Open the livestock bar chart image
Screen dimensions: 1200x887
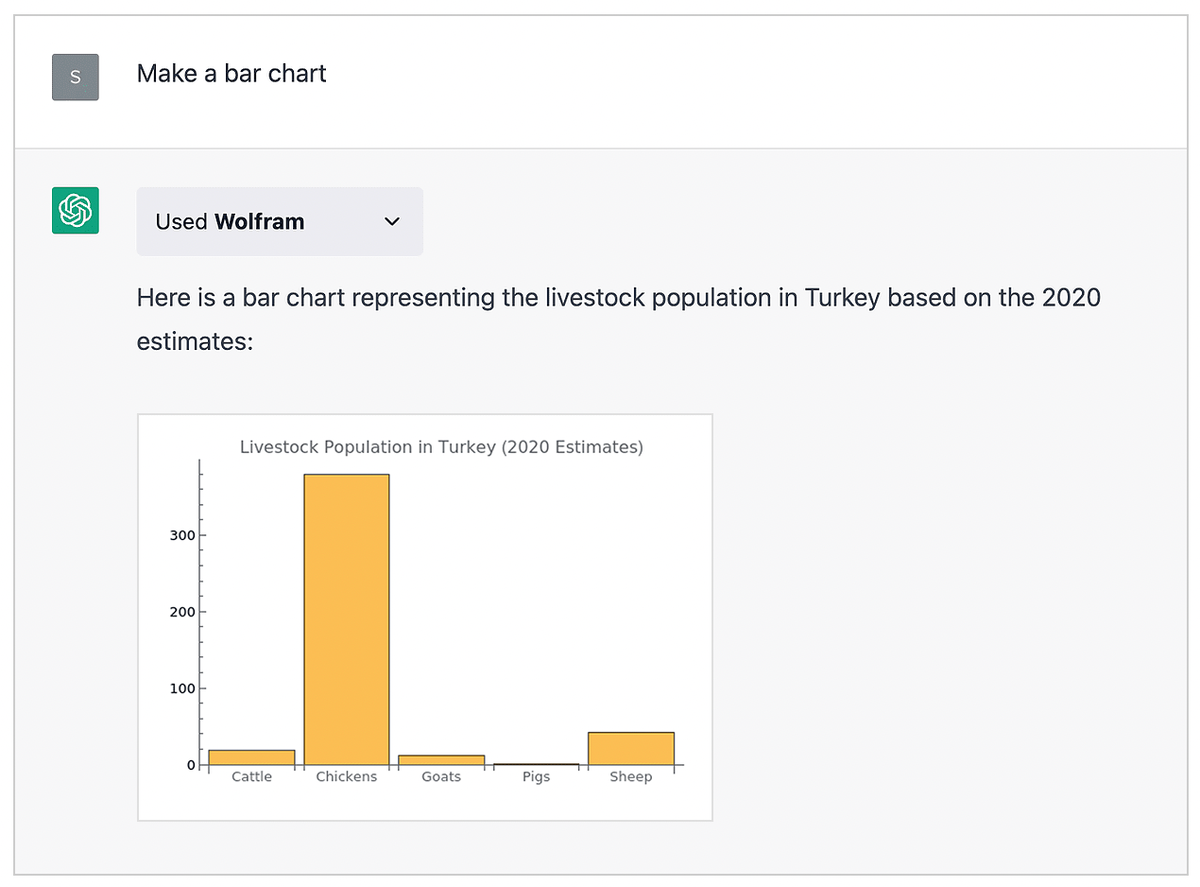pos(425,617)
